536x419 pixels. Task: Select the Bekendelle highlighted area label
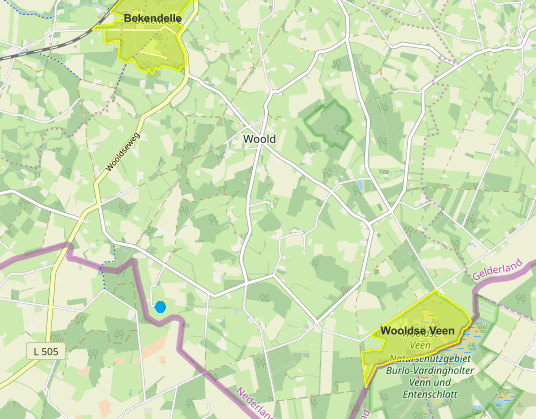152,18
